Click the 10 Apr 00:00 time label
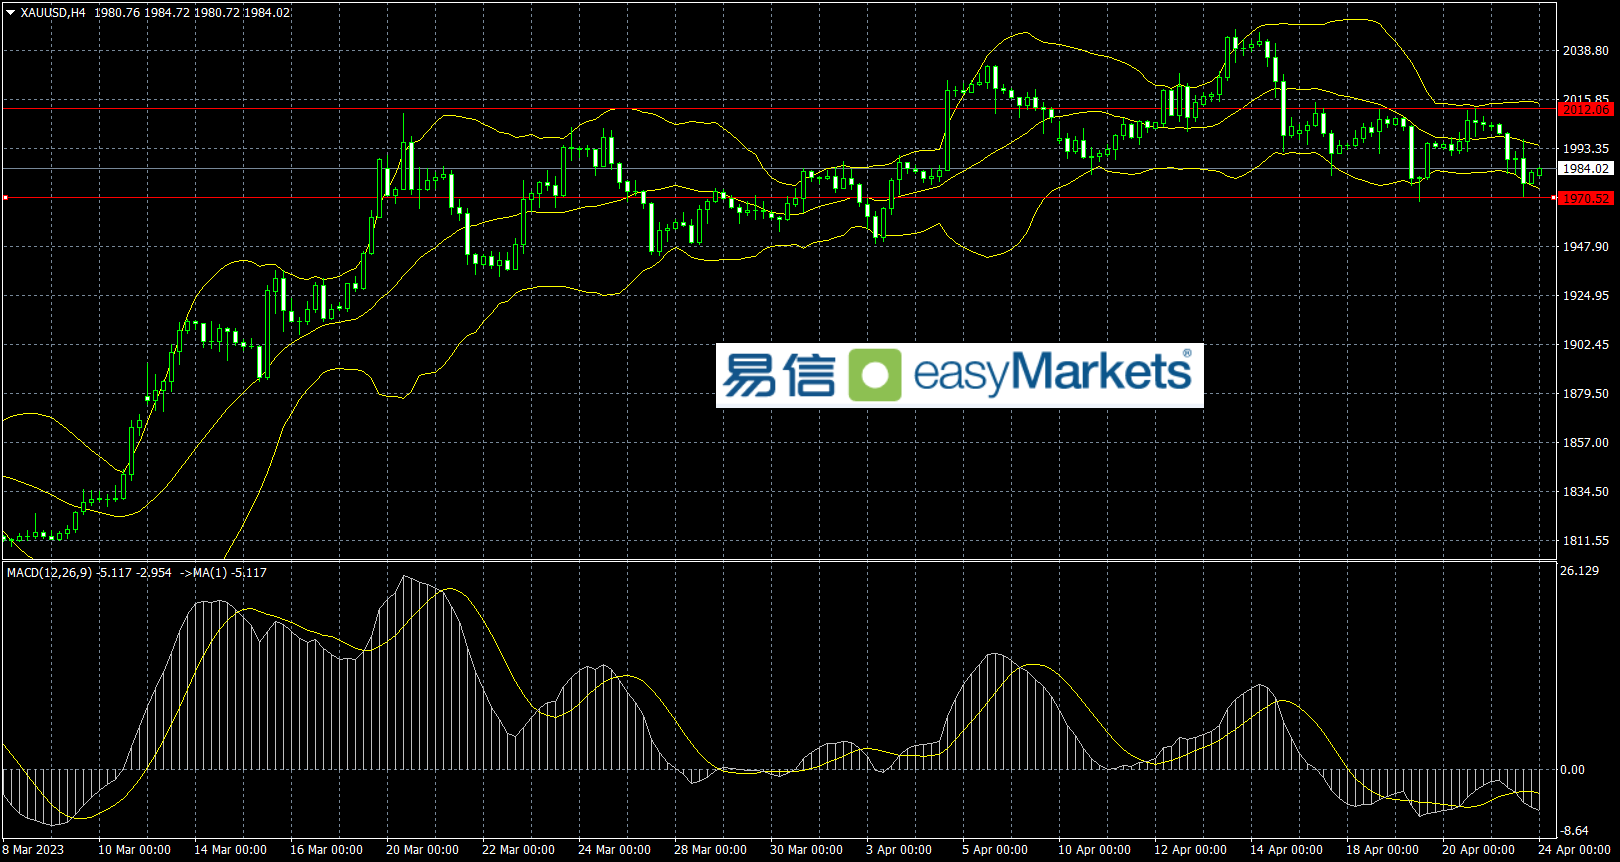Image resolution: width=1620 pixels, height=862 pixels. 1094,850
